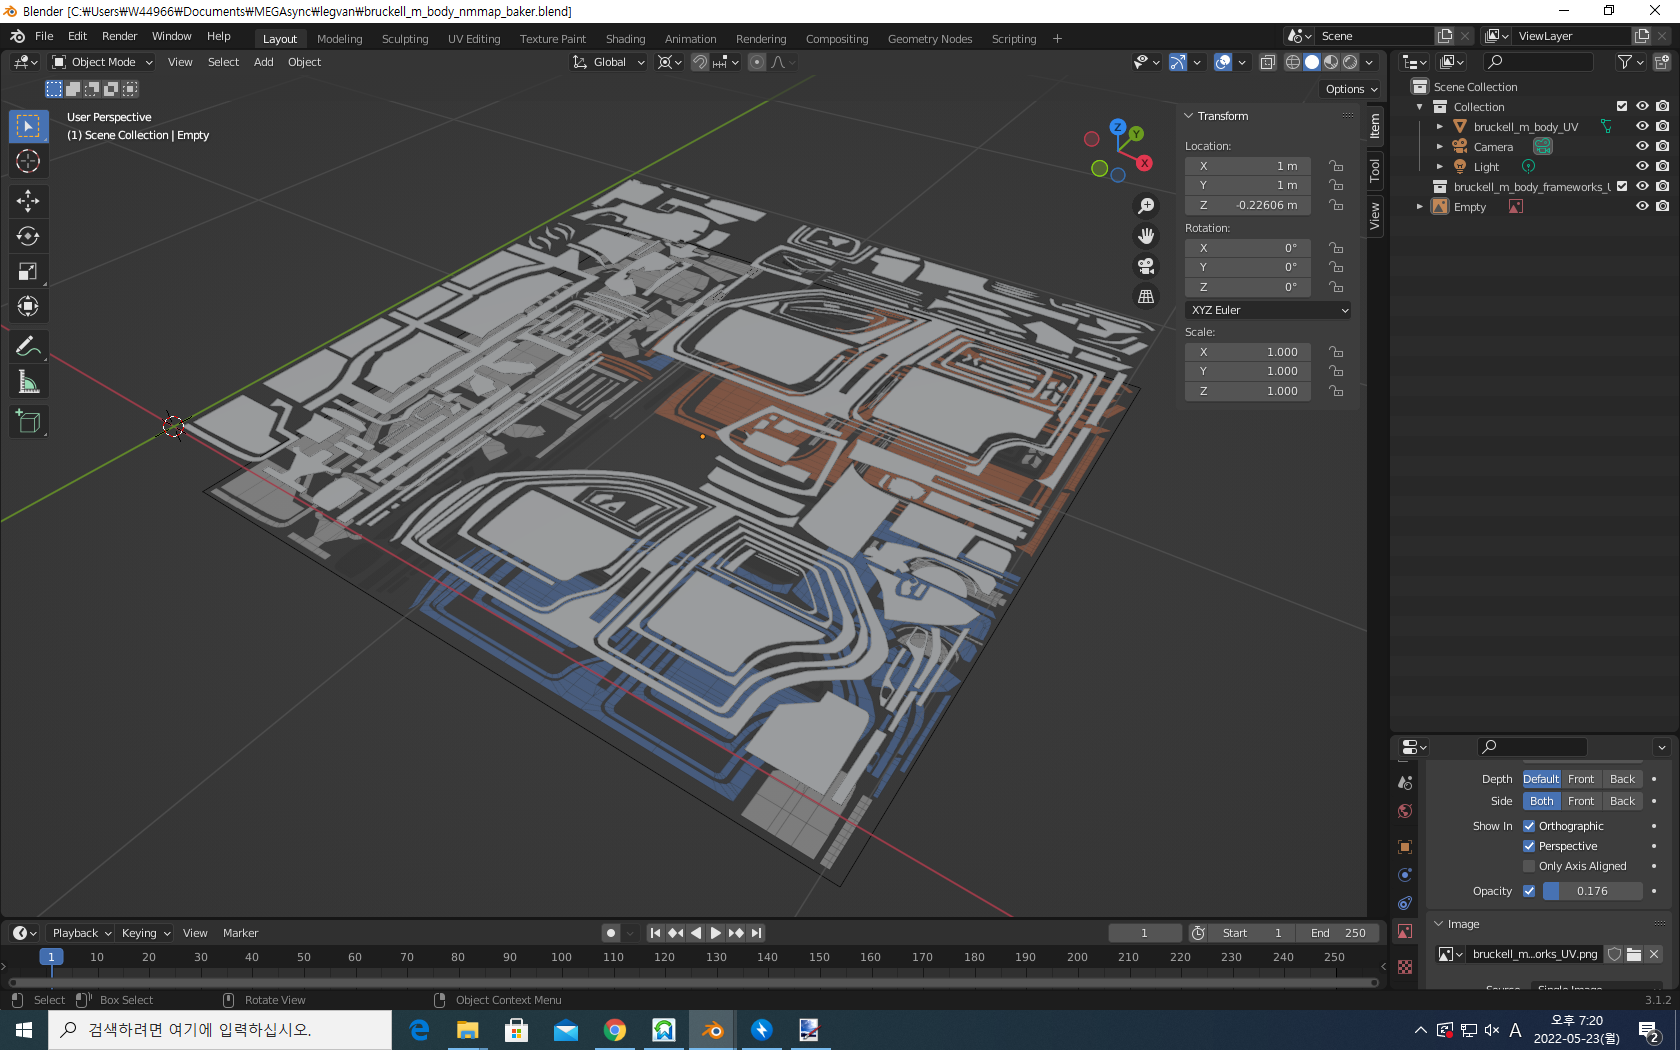The height and width of the screenshot is (1050, 1680).
Task: Enable Only Axis Aligned checkbox
Action: click(1529, 866)
